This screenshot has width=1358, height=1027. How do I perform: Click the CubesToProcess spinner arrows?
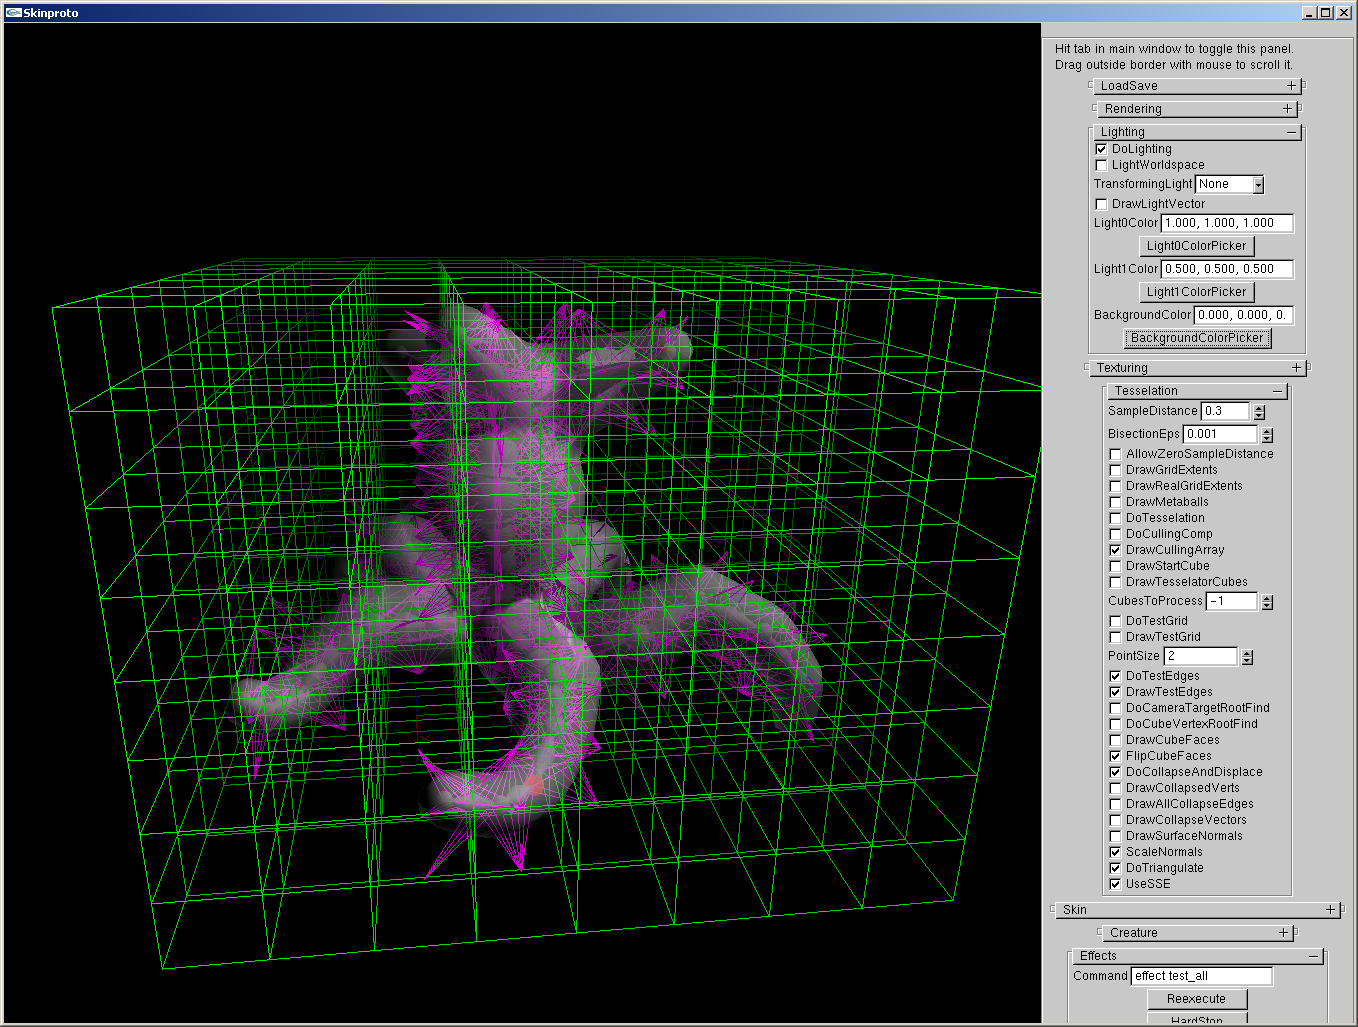coord(1267,602)
